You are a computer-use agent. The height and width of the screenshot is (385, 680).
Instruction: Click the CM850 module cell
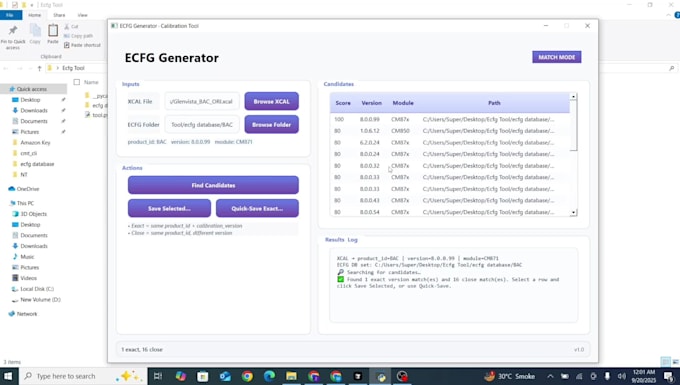(x=400, y=131)
